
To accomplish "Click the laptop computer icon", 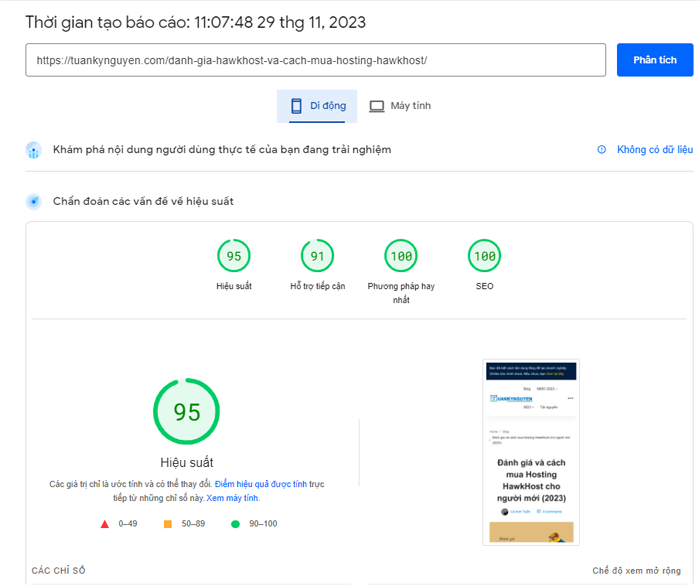I will pos(376,106).
